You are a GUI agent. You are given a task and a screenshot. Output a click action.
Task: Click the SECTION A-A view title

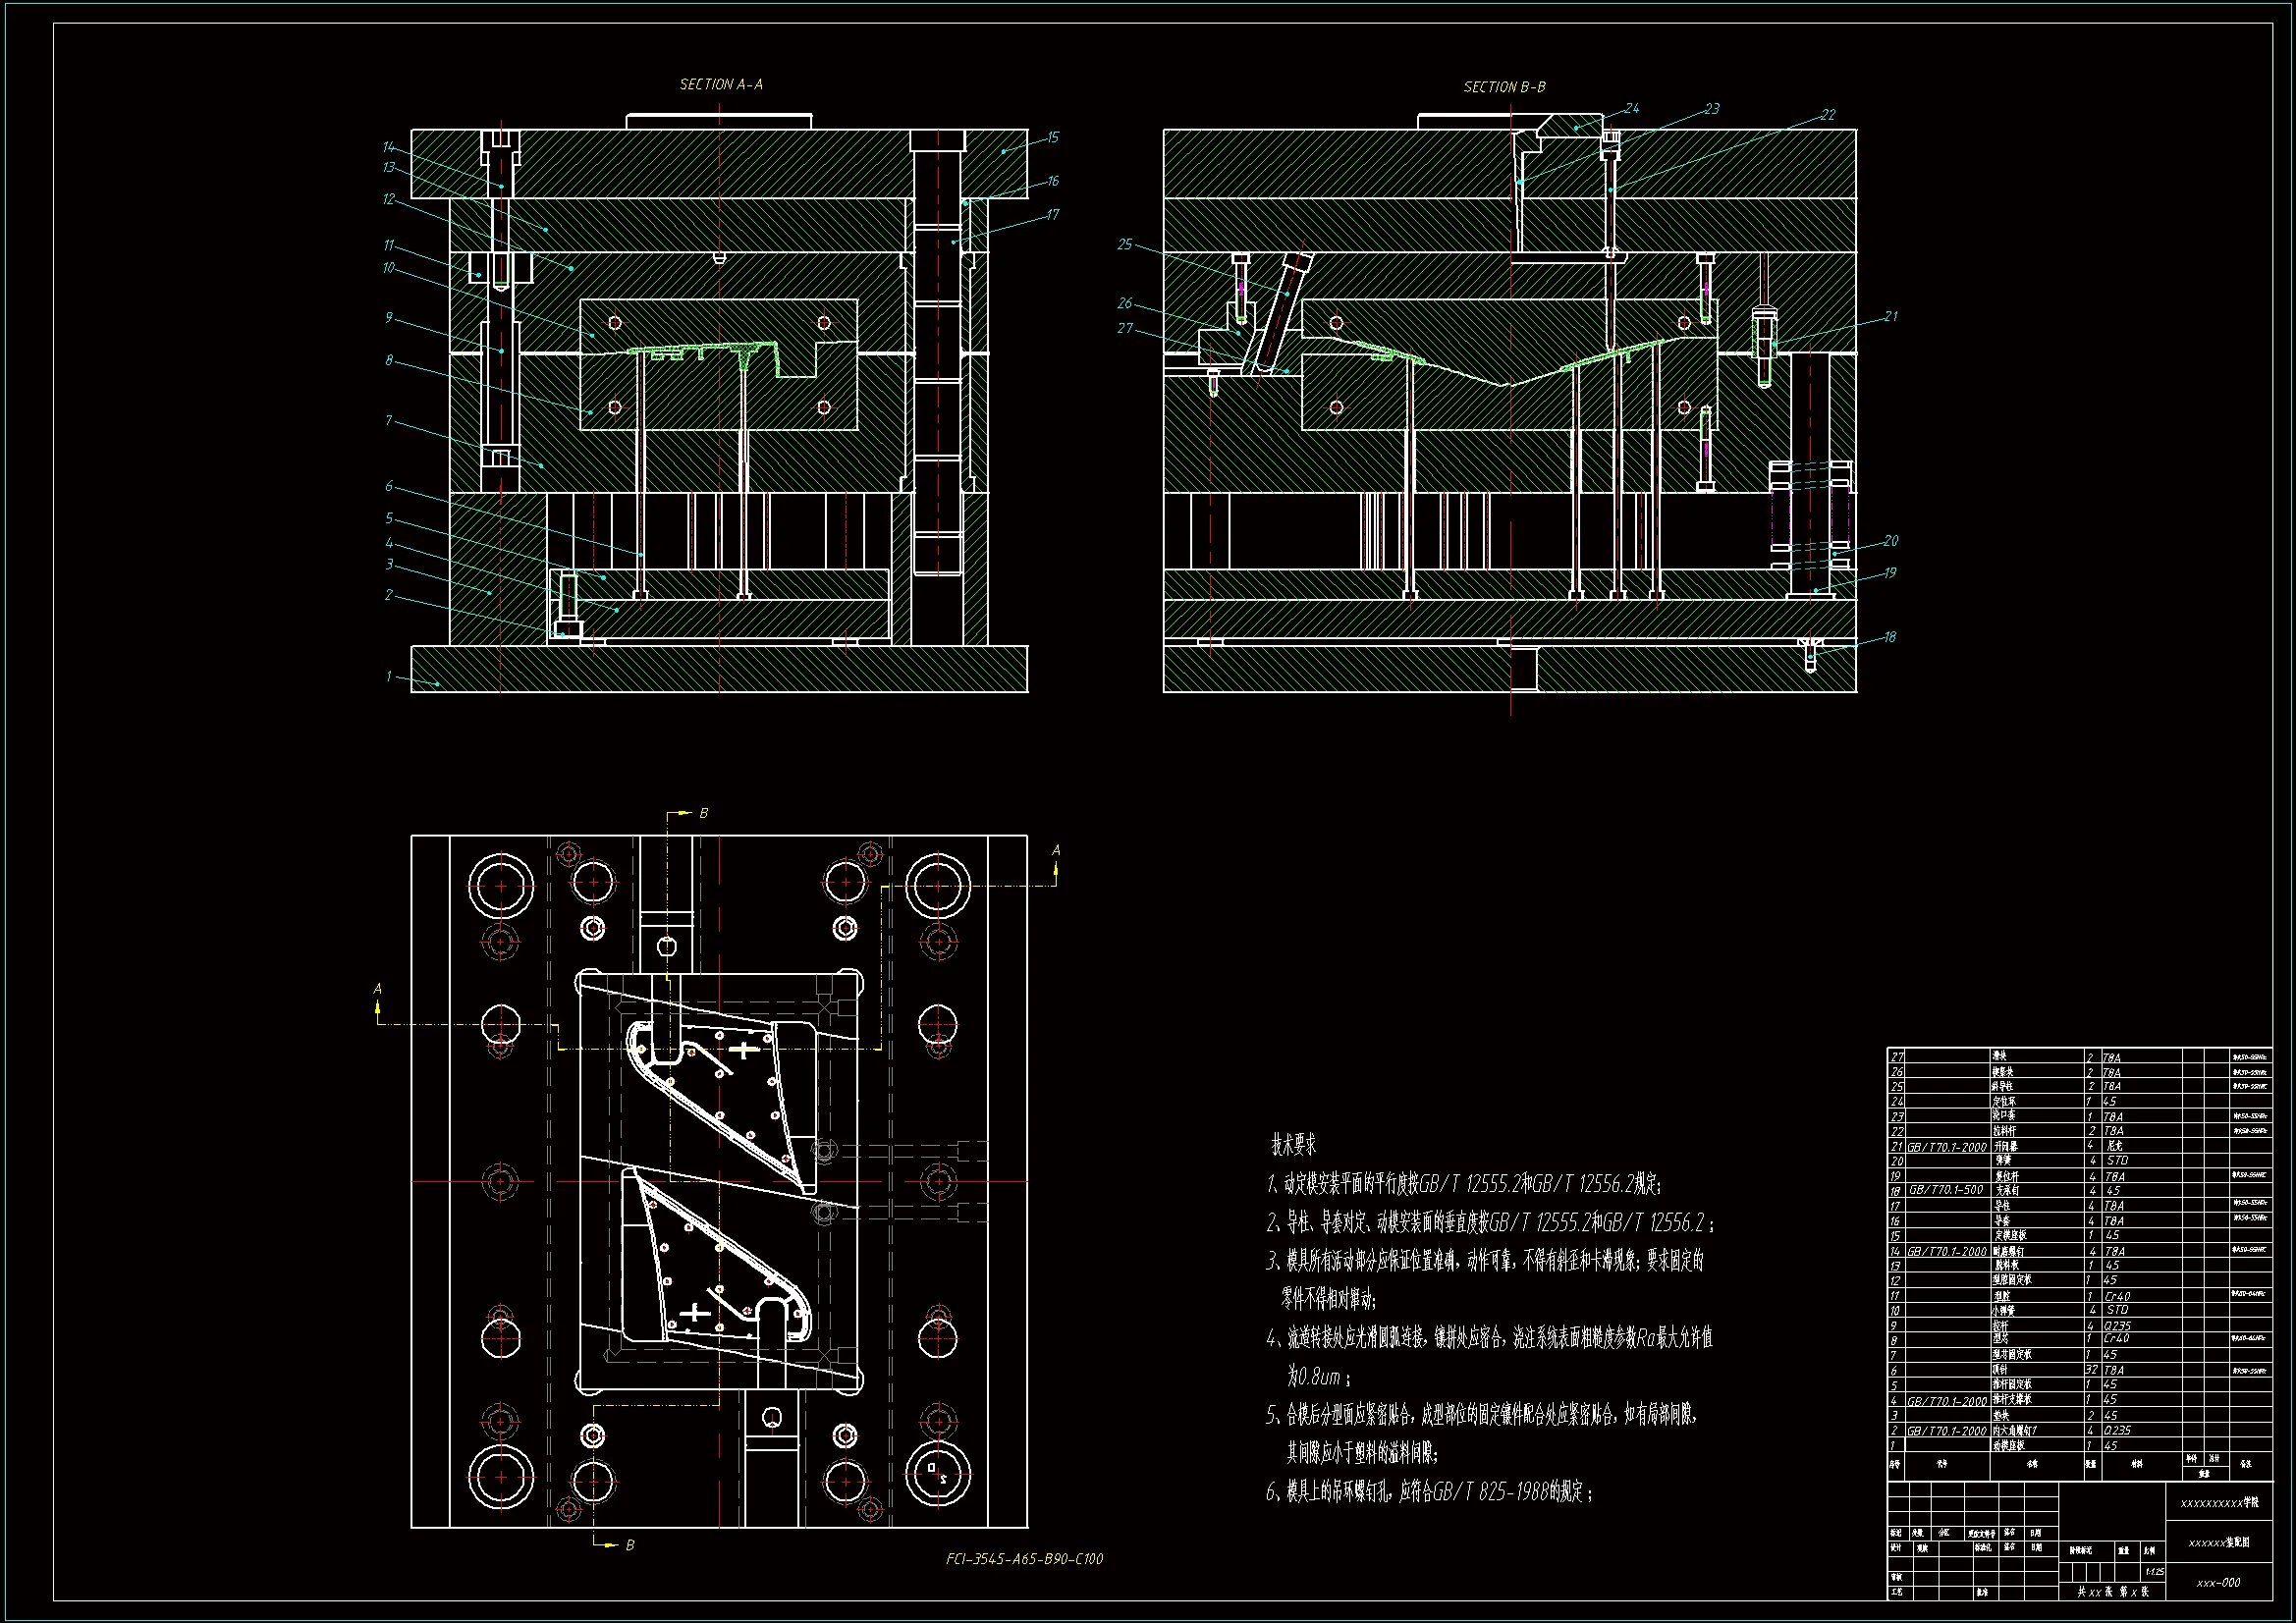[x=720, y=85]
